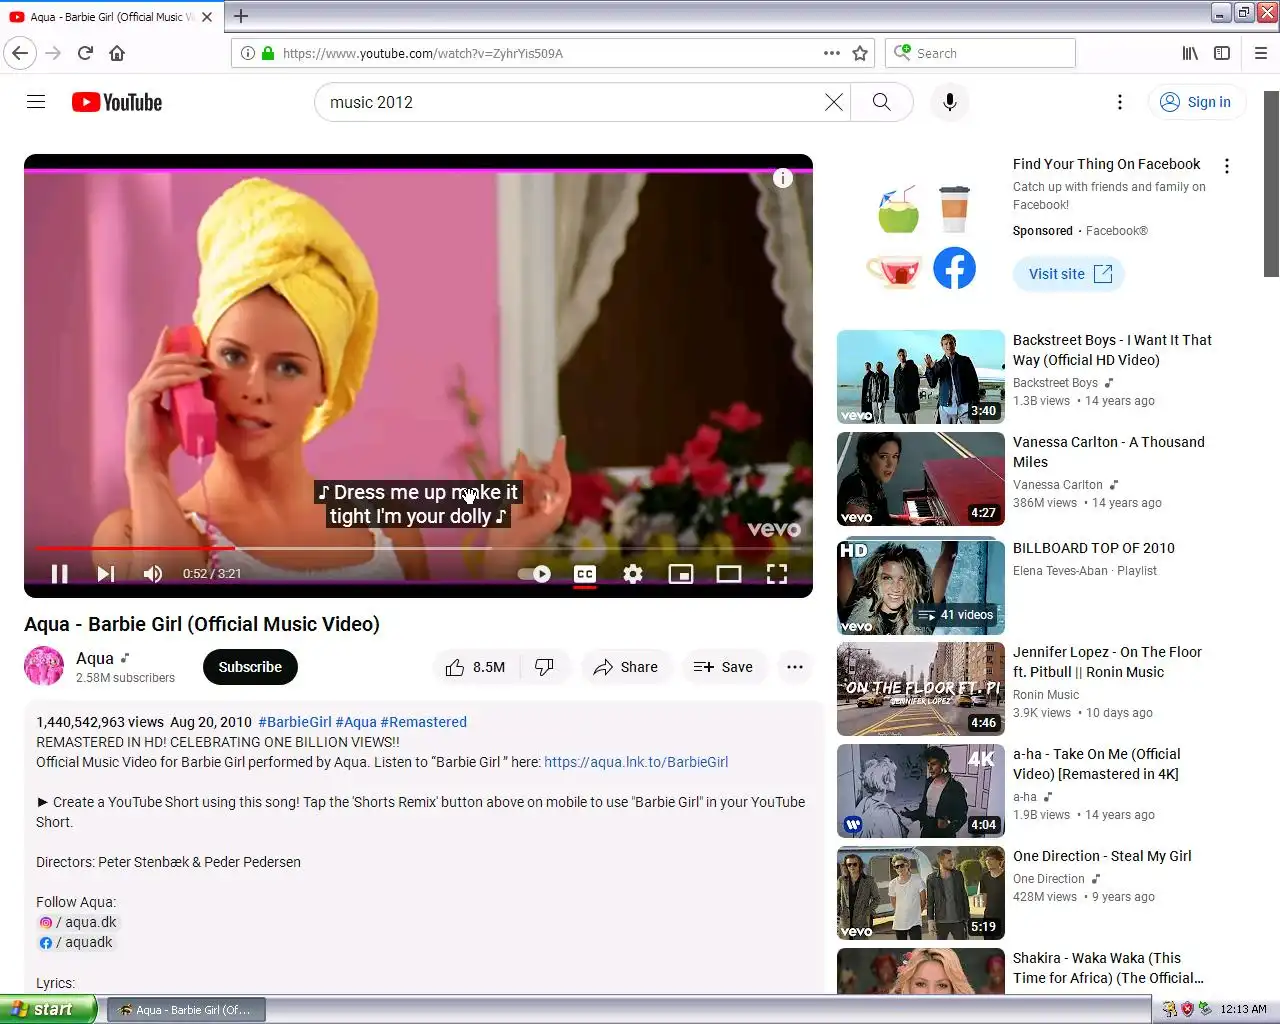Click the browser Search field

point(980,53)
